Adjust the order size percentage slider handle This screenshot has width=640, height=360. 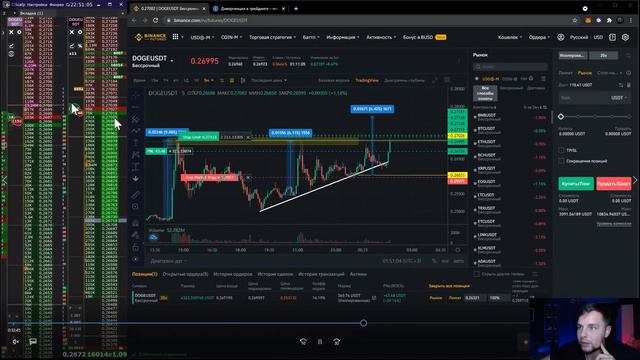point(561,117)
